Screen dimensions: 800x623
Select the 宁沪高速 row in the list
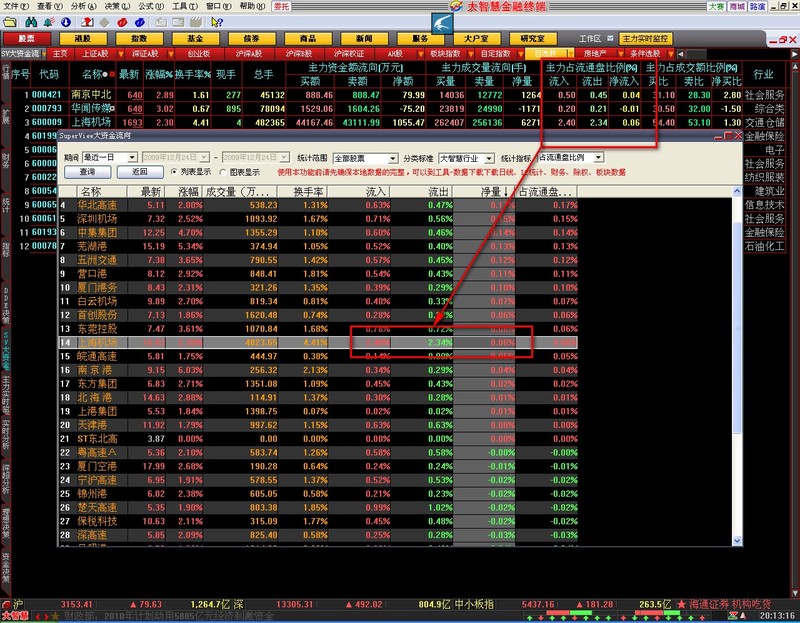coord(318,480)
